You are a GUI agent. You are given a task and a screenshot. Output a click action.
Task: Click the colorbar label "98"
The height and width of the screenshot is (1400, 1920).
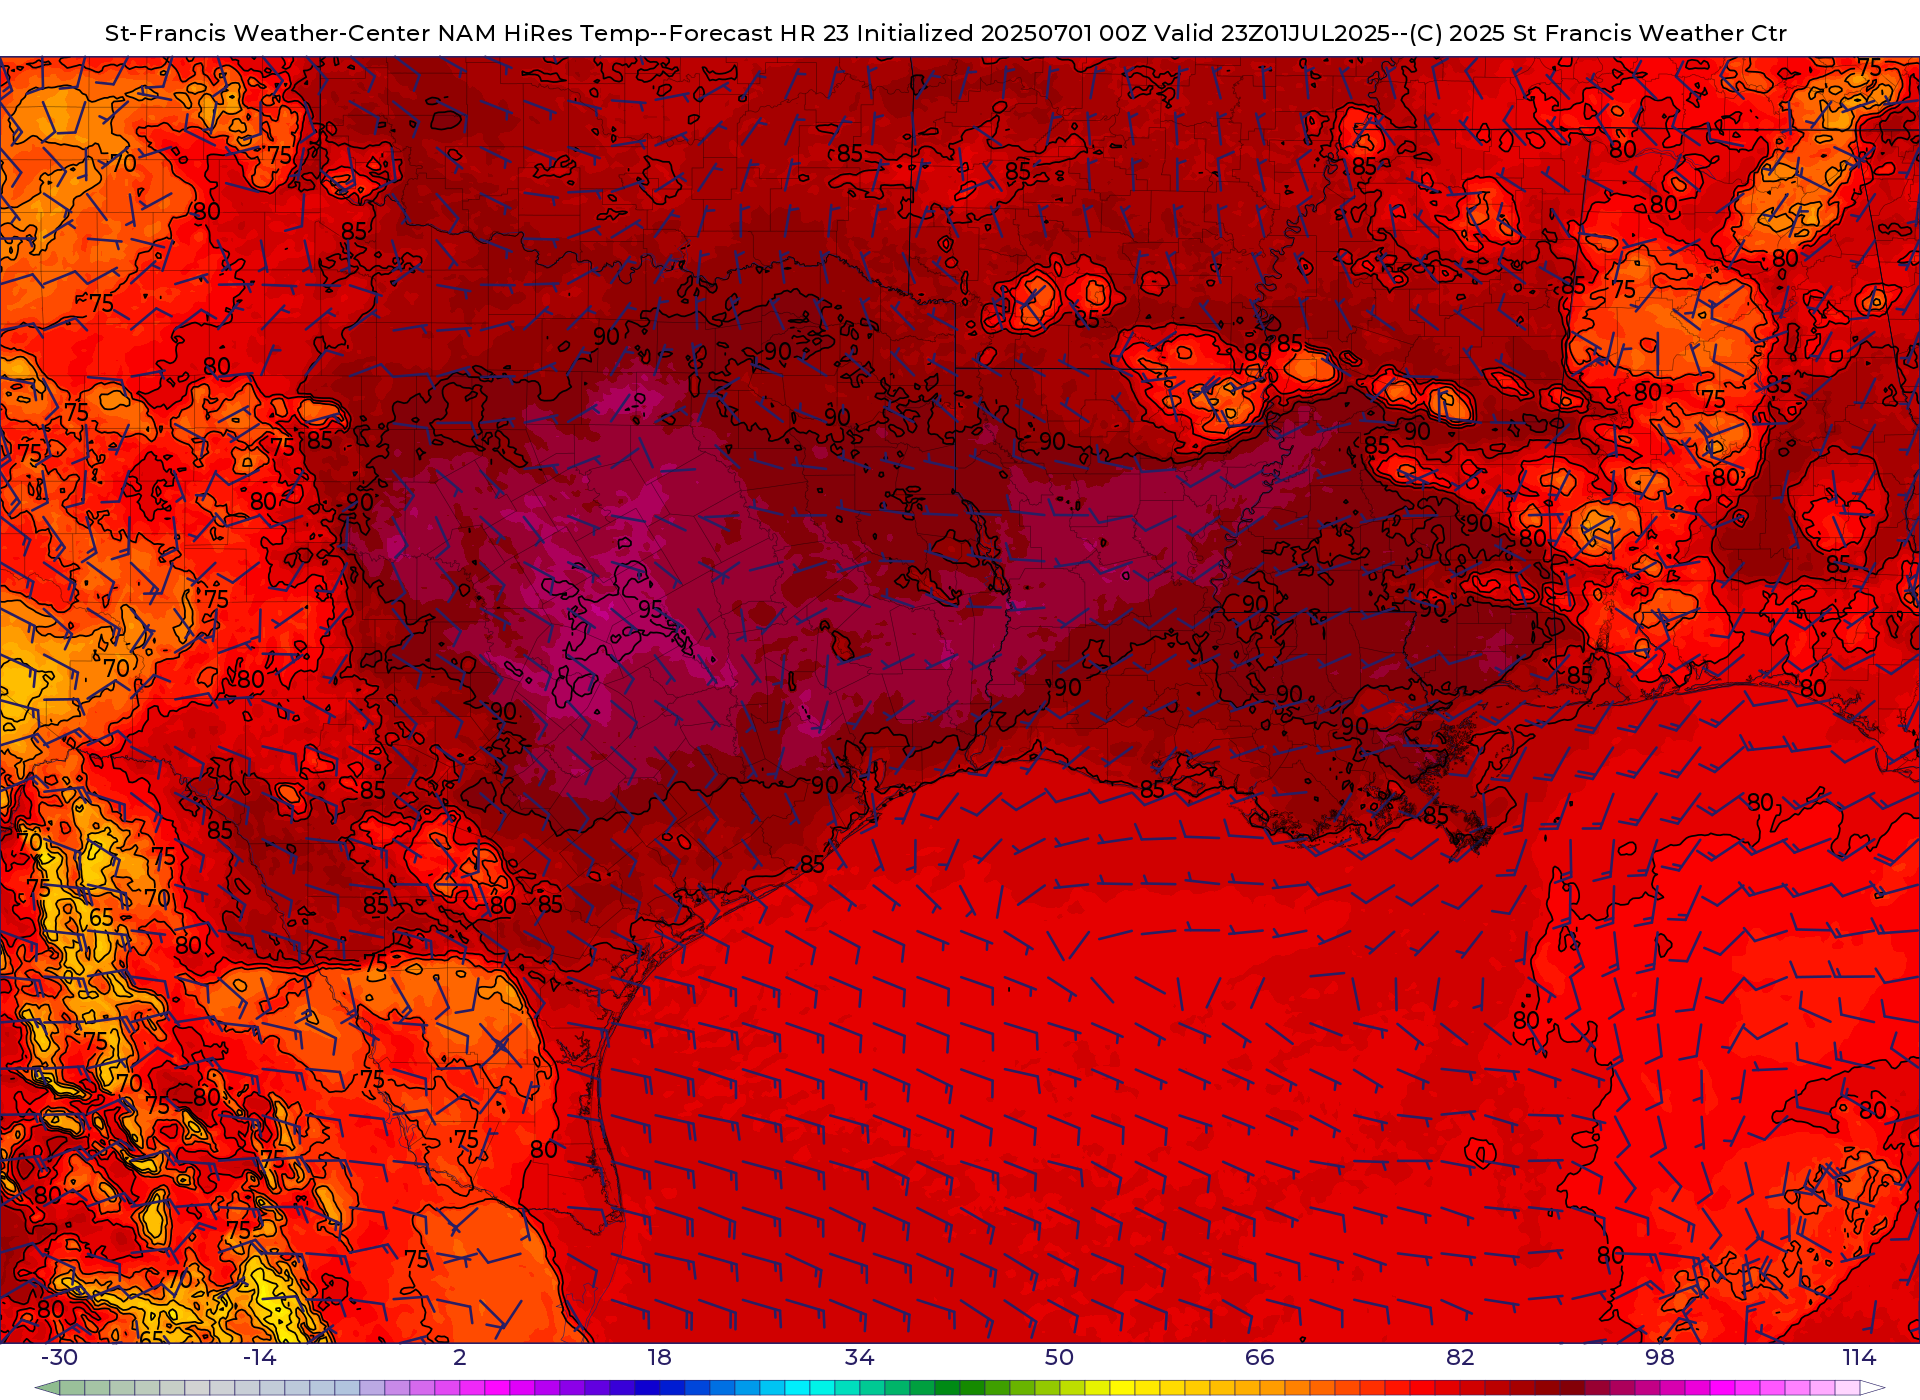1660,1357
